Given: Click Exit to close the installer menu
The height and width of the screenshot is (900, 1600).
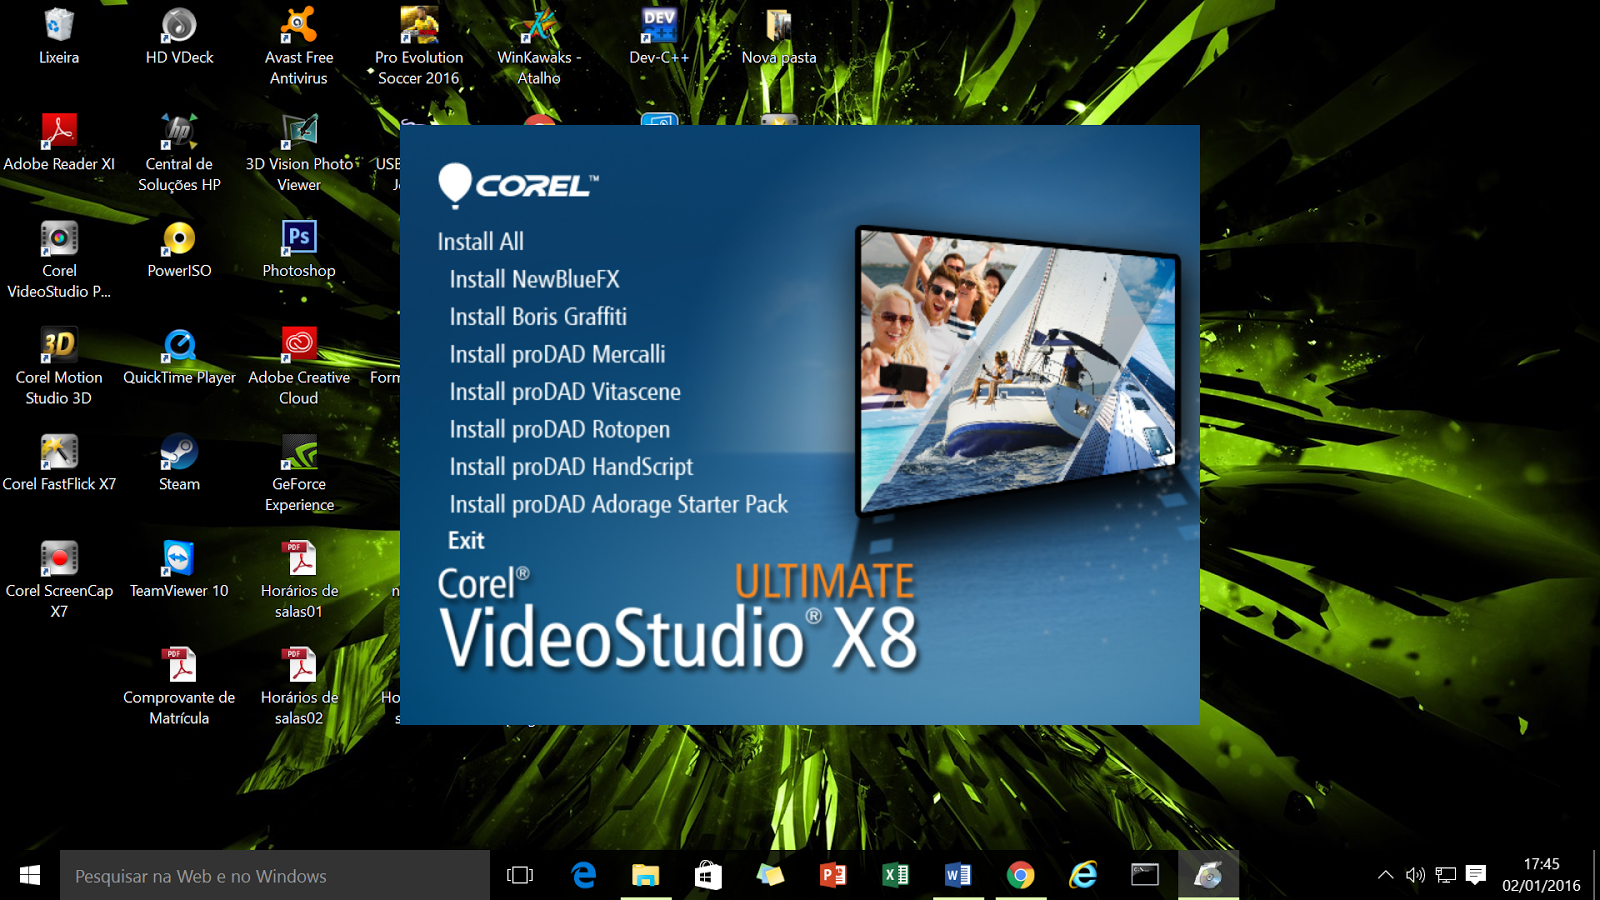Looking at the screenshot, I should click(x=466, y=540).
